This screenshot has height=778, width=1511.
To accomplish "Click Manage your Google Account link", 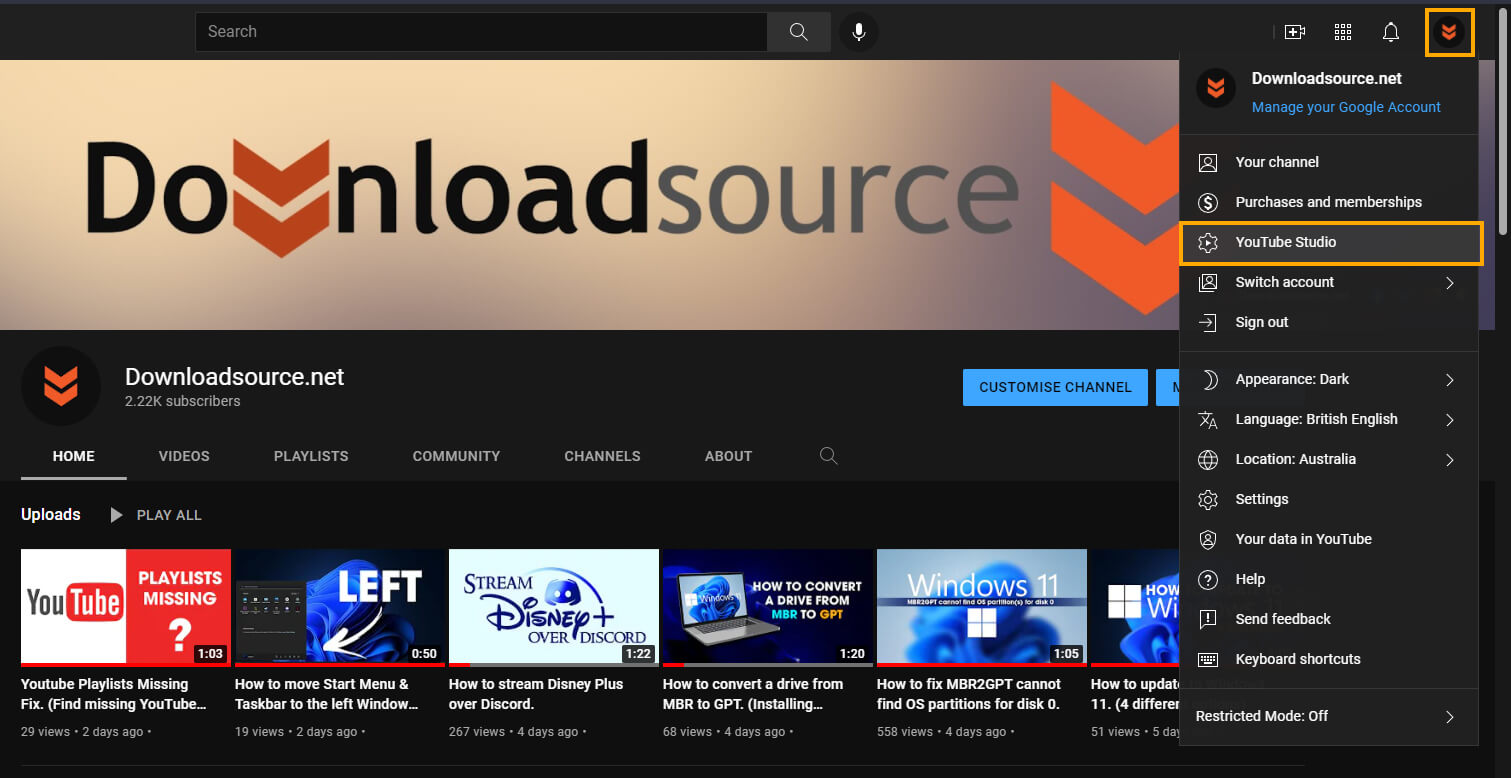I will 1346,107.
